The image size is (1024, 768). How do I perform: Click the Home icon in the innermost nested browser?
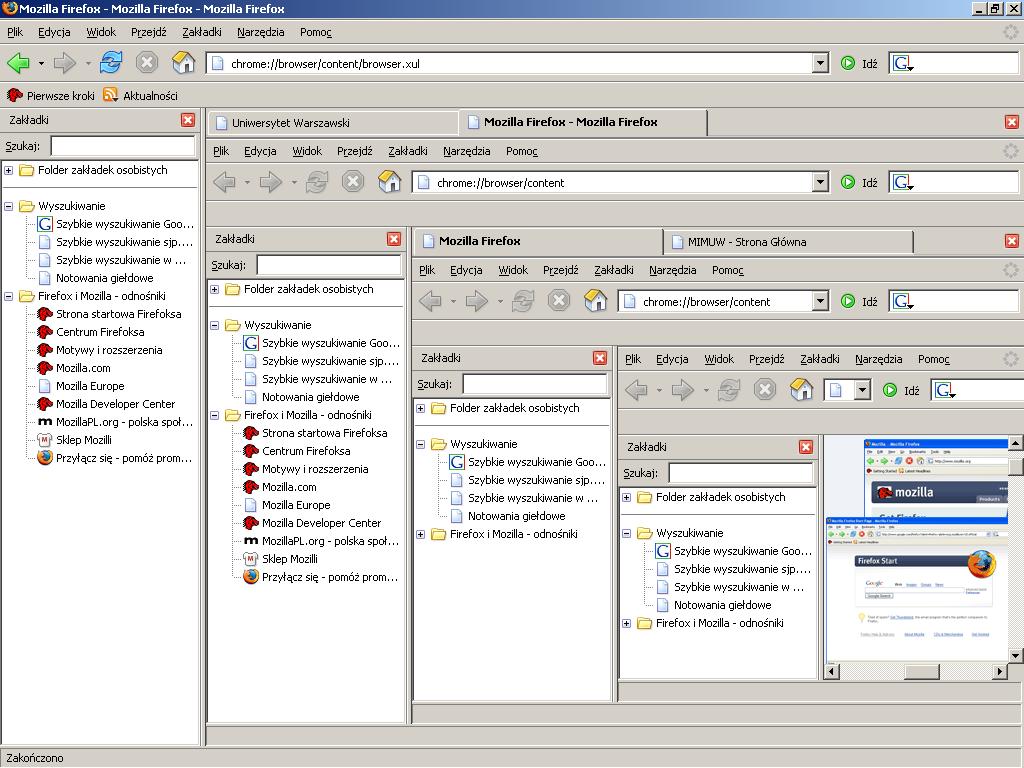(x=801, y=390)
